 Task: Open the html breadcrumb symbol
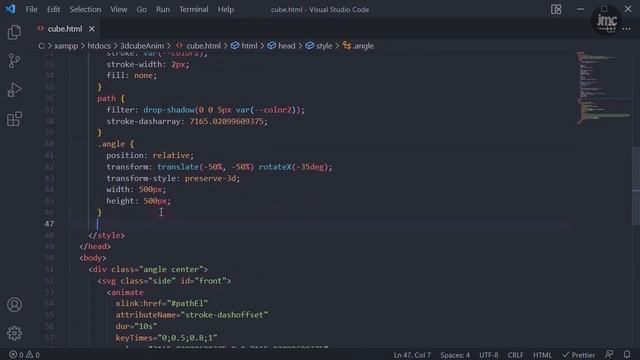click(x=244, y=46)
